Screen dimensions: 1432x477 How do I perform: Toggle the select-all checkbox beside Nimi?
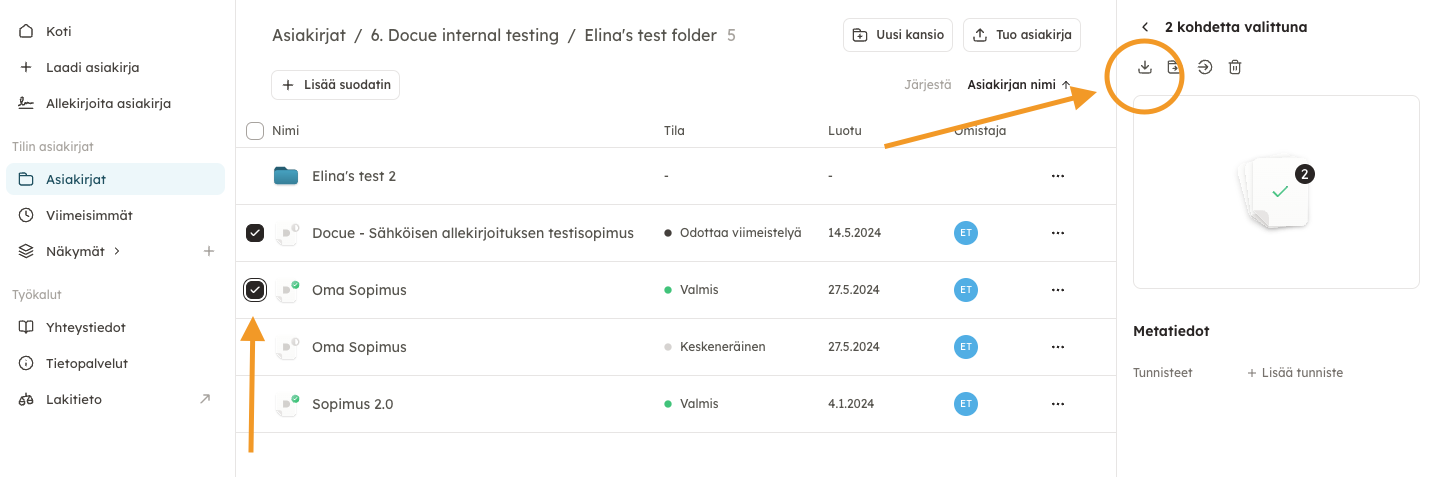[255, 131]
